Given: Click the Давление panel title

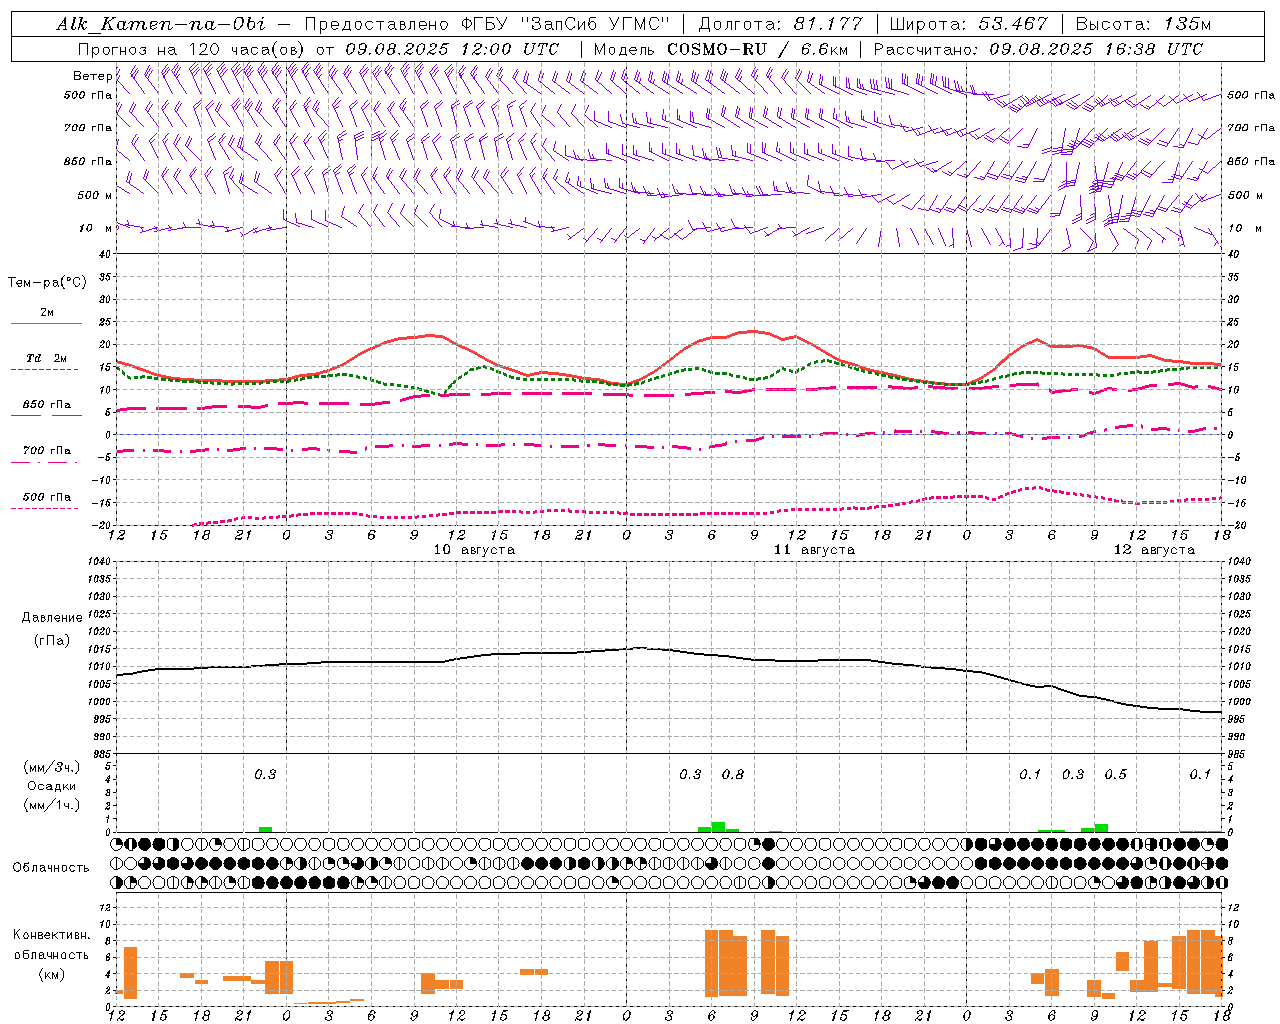Looking at the screenshot, I should coord(52,618).
